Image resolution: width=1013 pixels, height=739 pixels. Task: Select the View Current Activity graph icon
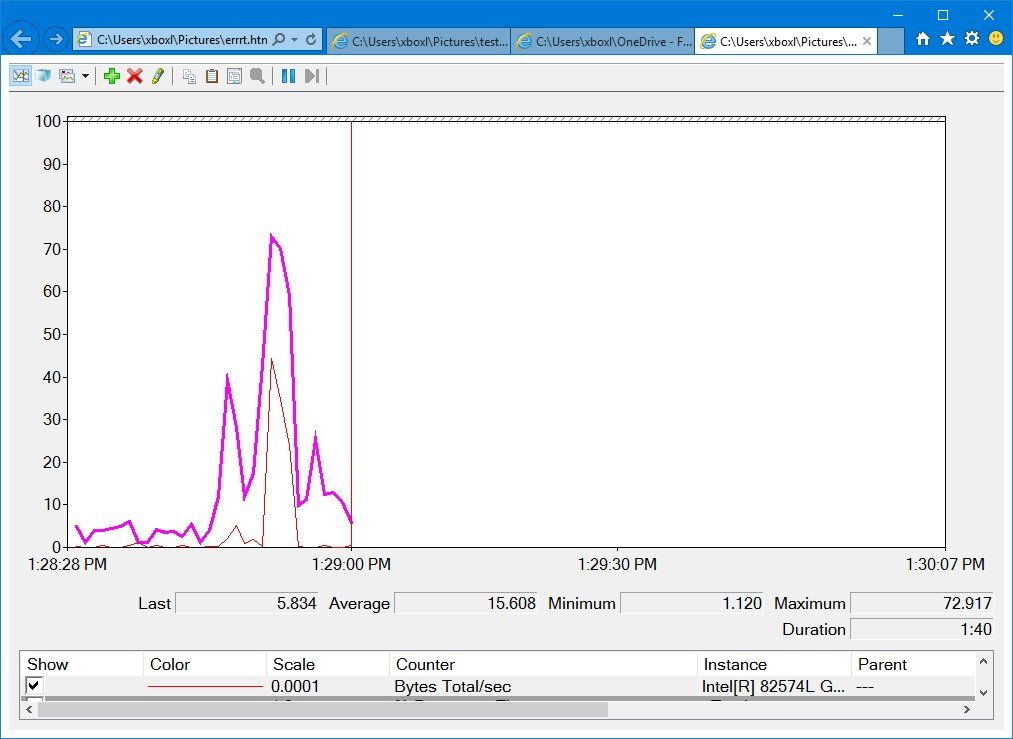20,75
